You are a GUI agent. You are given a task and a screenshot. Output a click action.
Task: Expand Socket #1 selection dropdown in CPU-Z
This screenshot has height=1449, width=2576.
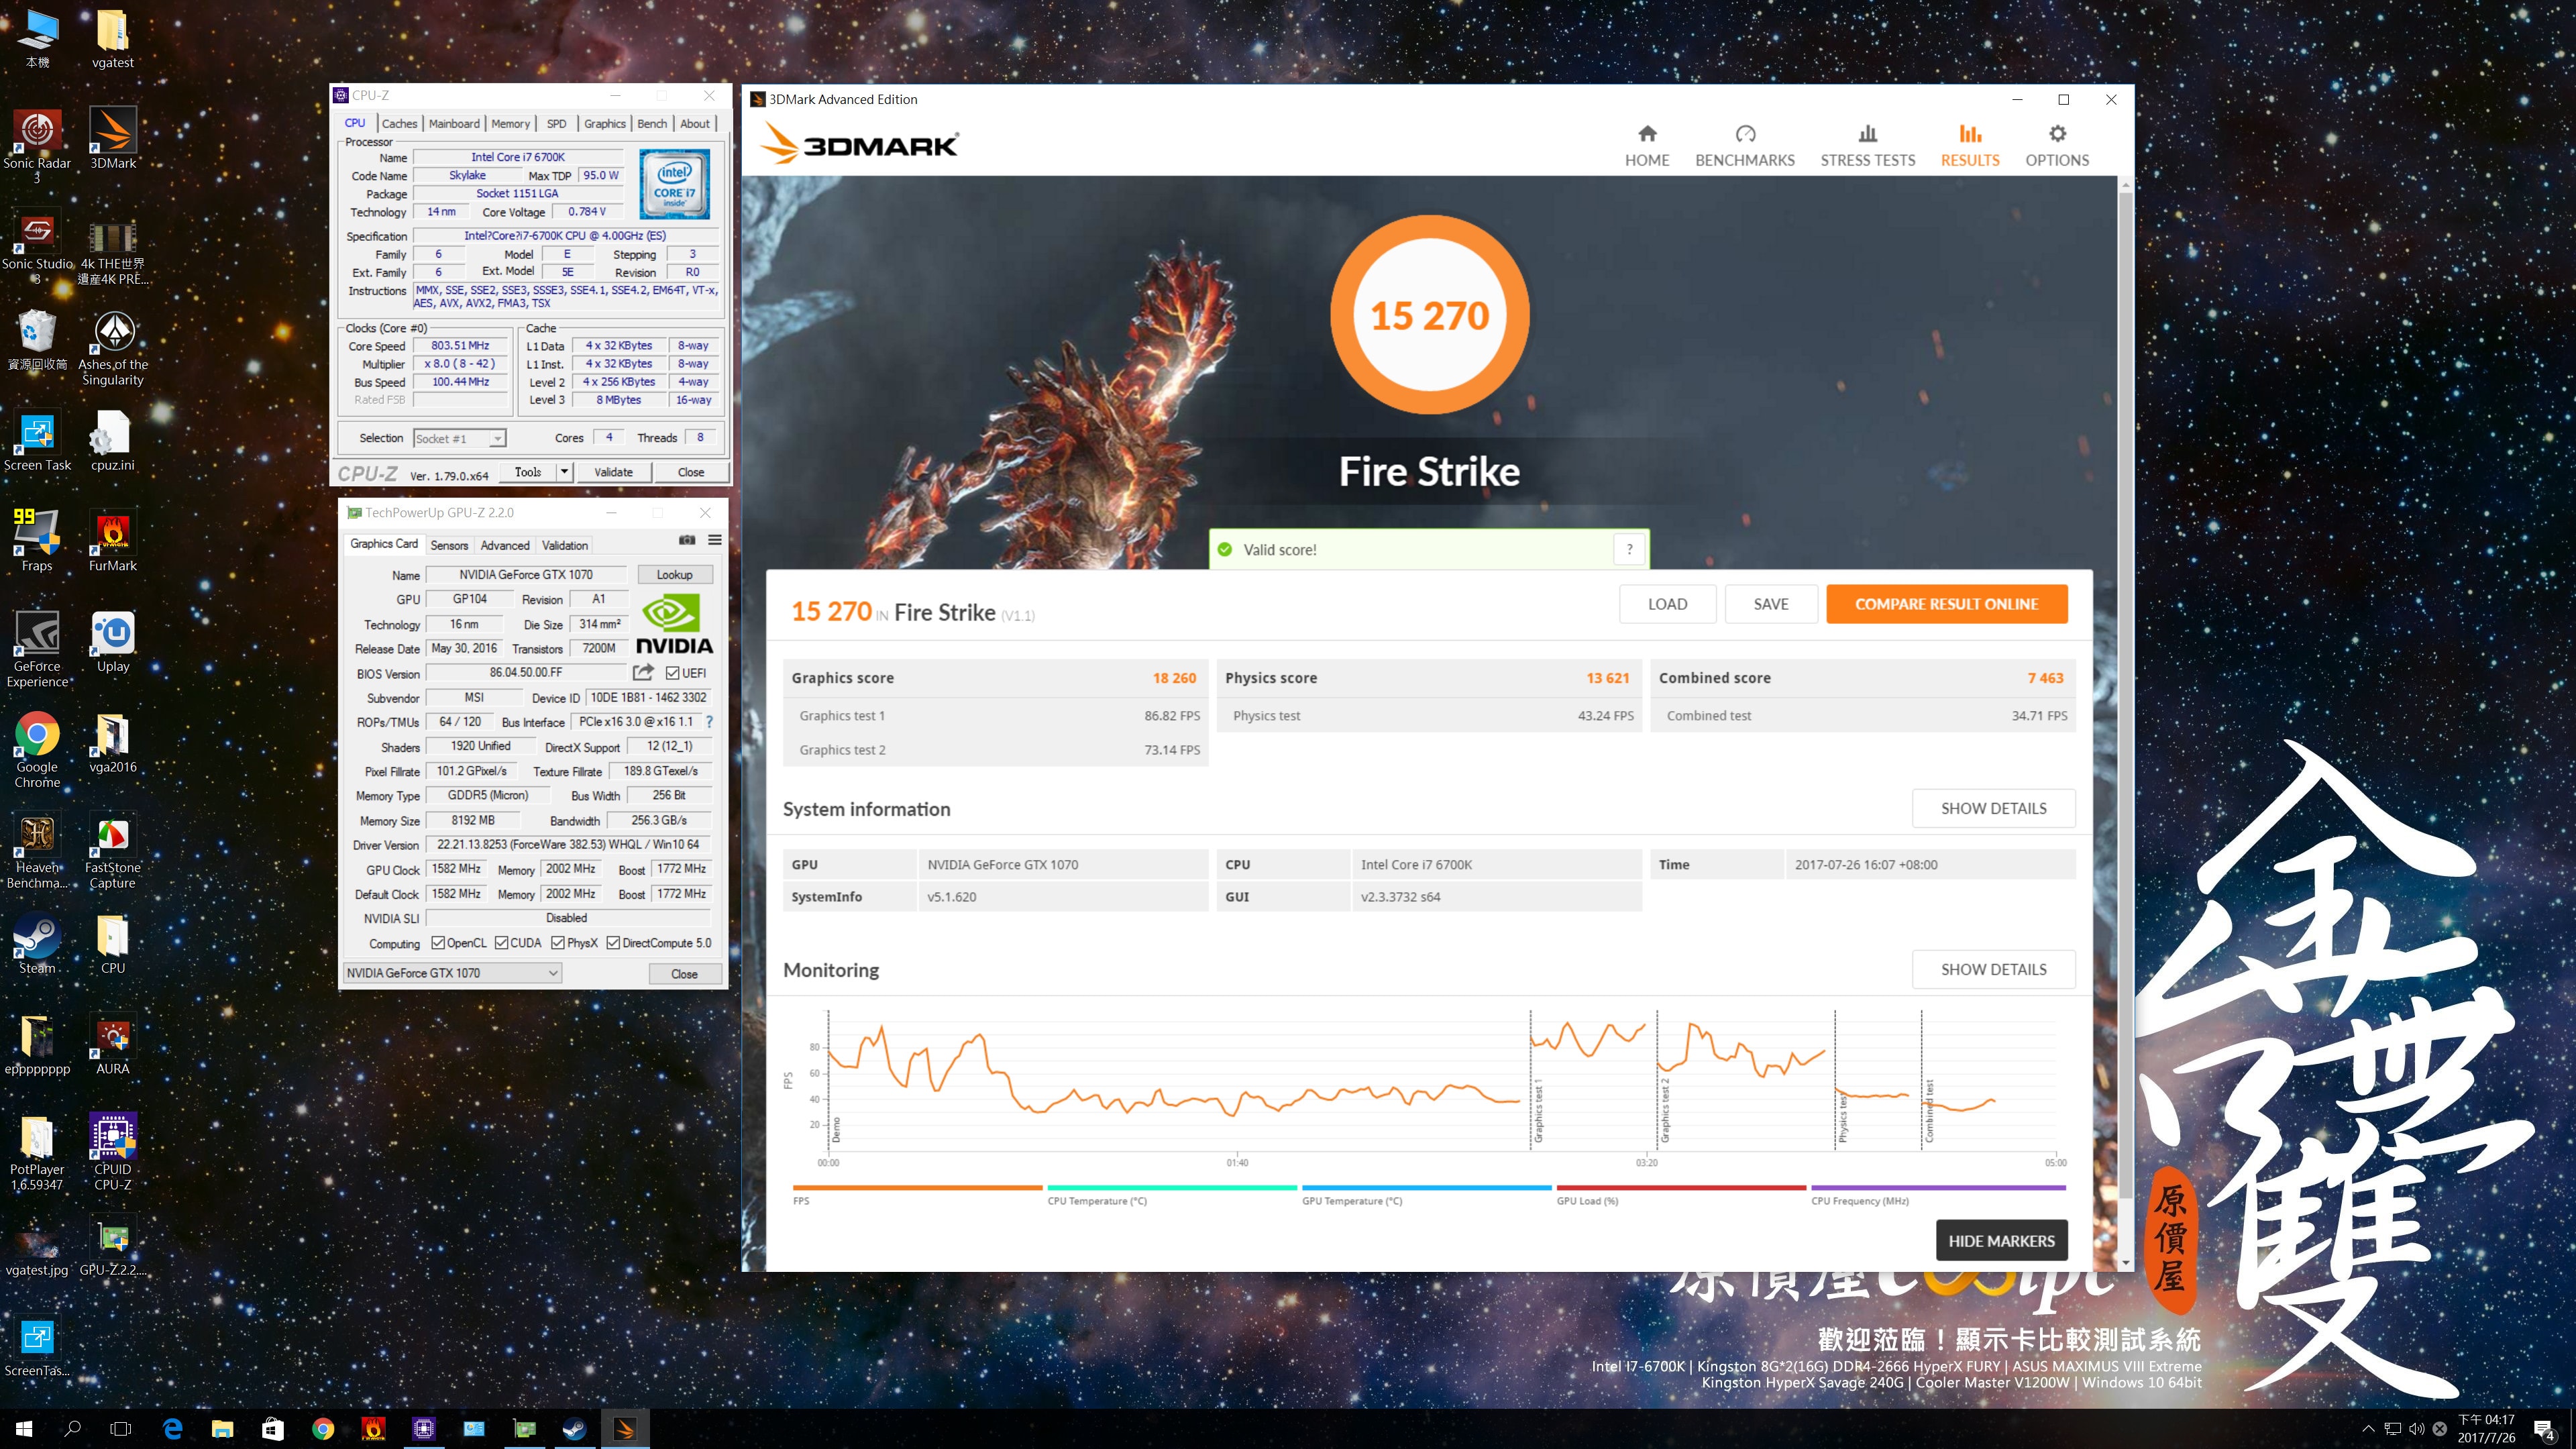click(x=497, y=438)
